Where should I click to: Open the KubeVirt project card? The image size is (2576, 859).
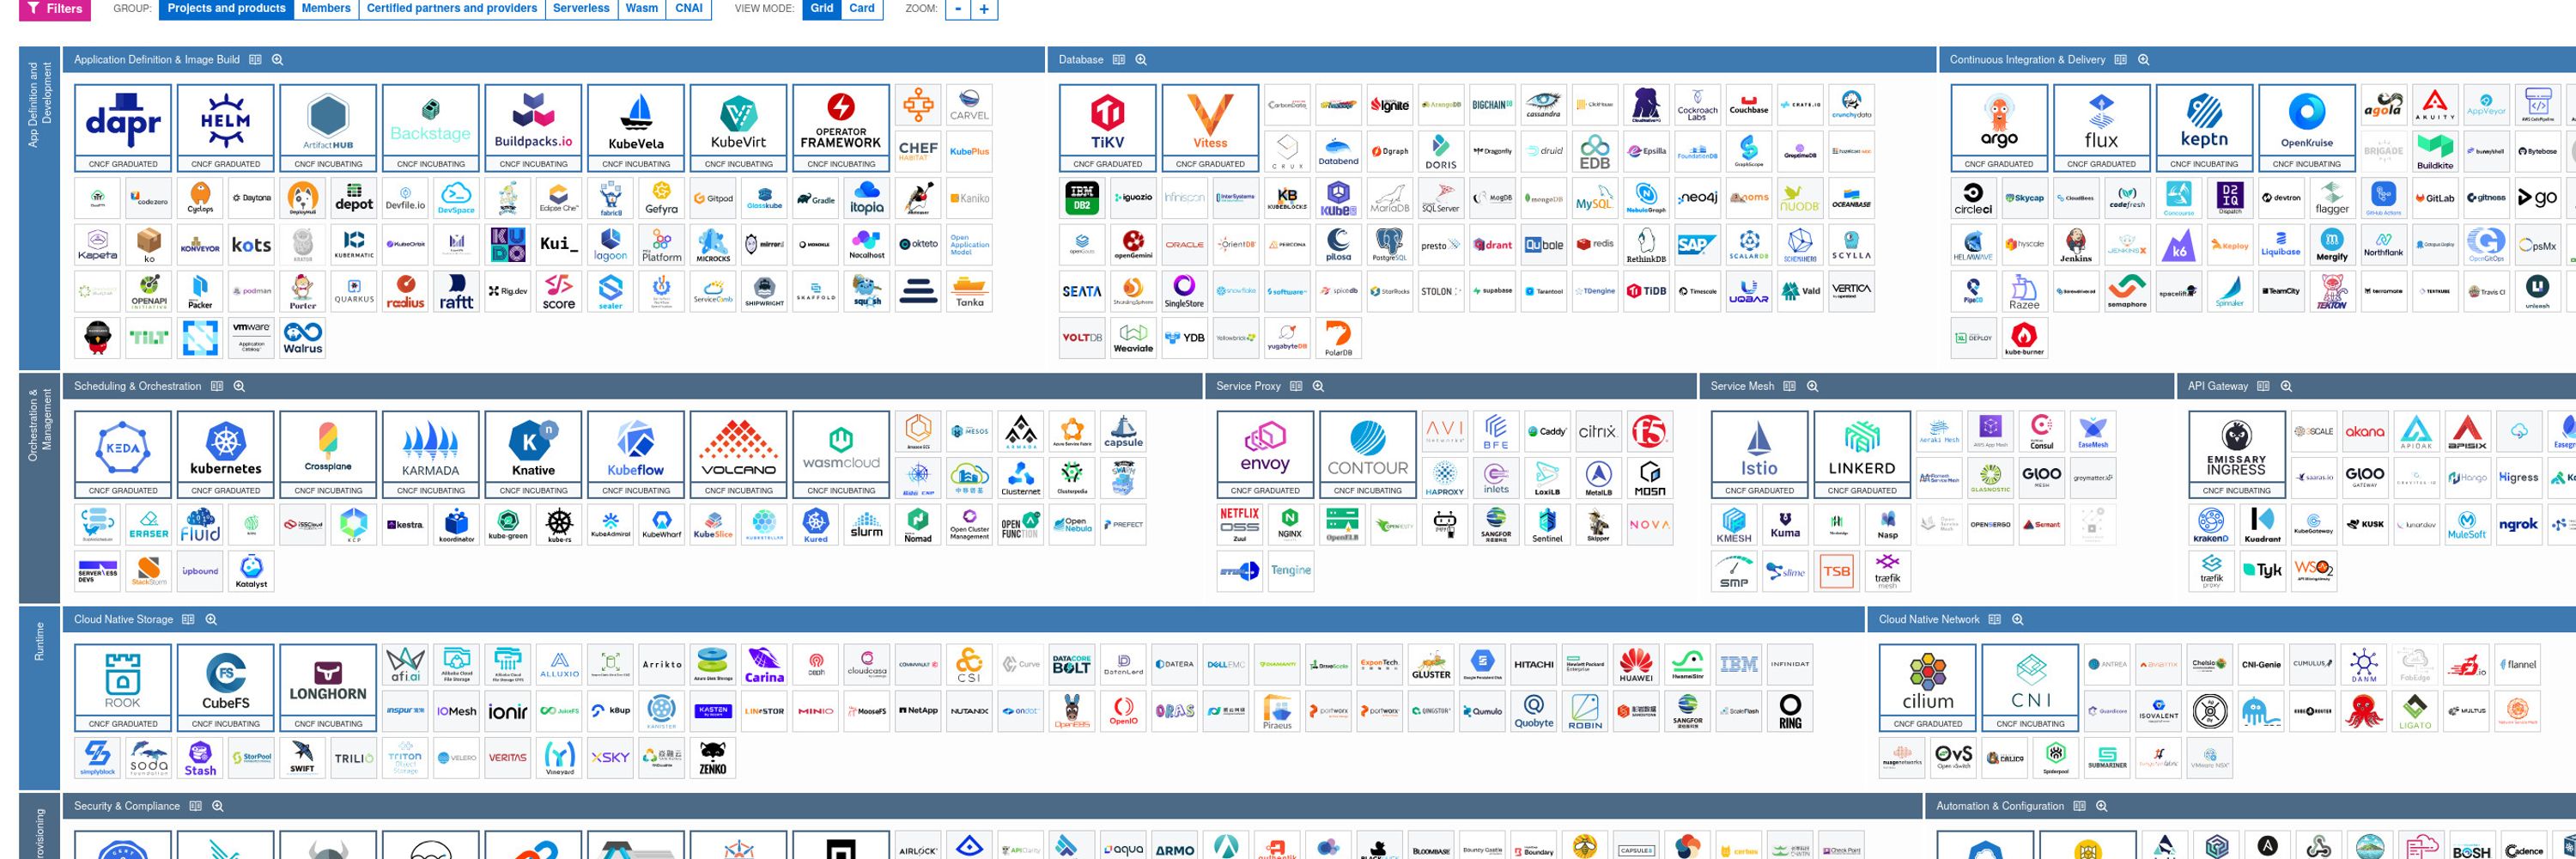pyautogui.click(x=739, y=128)
